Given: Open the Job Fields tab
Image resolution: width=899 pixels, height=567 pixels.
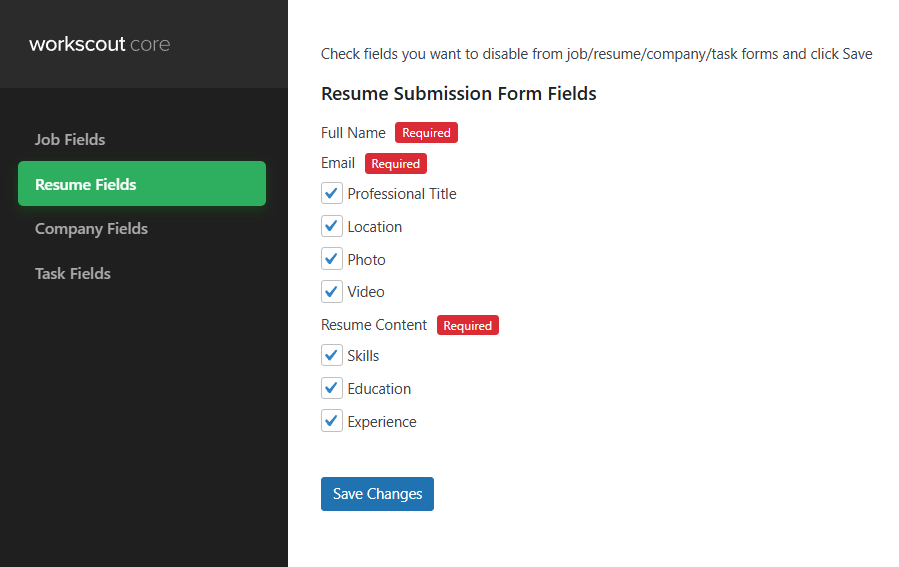Looking at the screenshot, I should click(x=70, y=139).
